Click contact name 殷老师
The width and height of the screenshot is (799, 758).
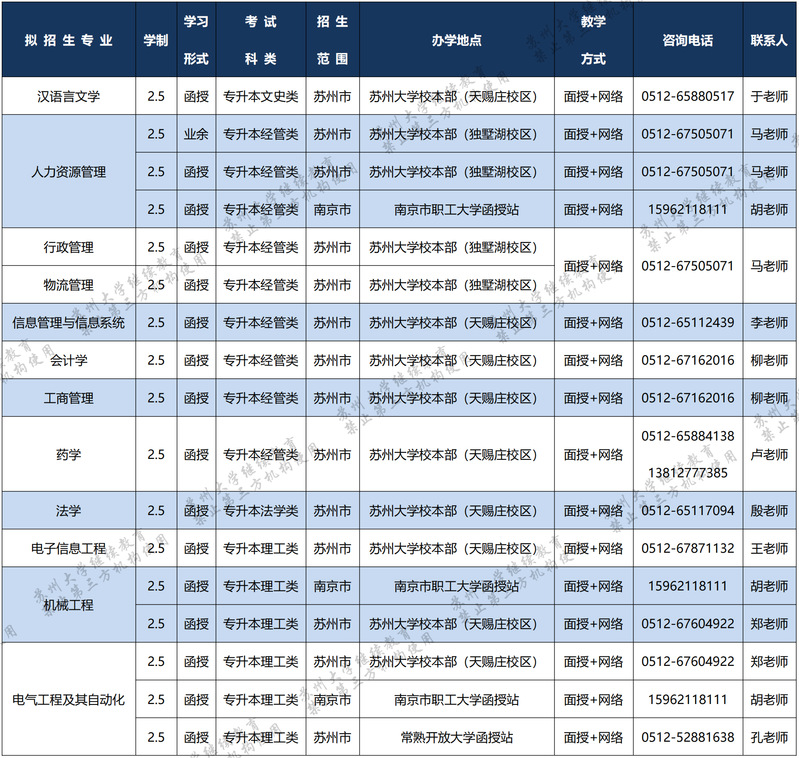(769, 511)
